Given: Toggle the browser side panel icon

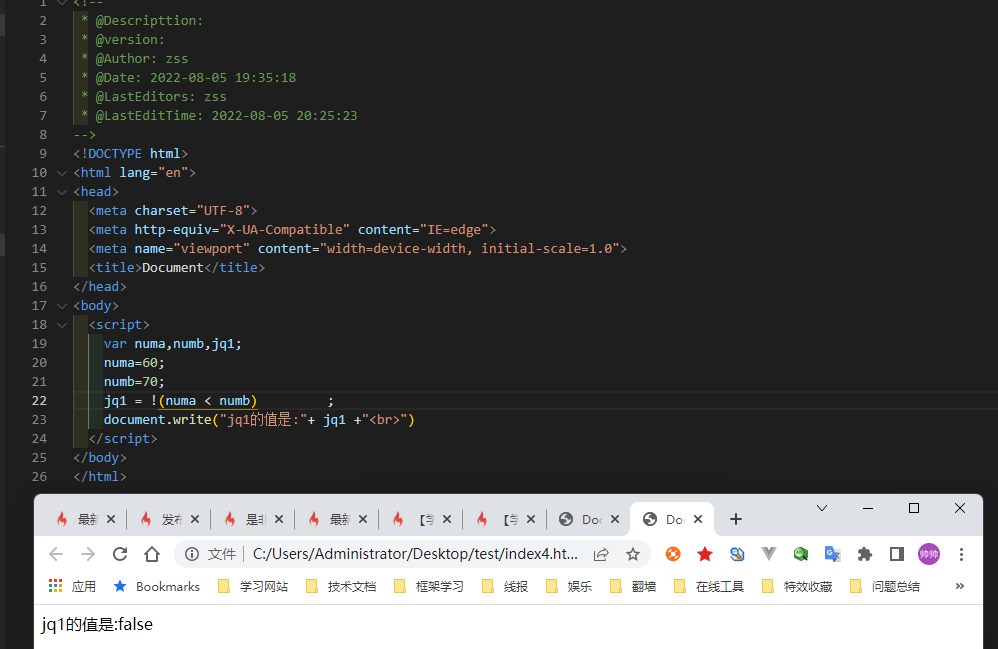Looking at the screenshot, I should tap(897, 554).
